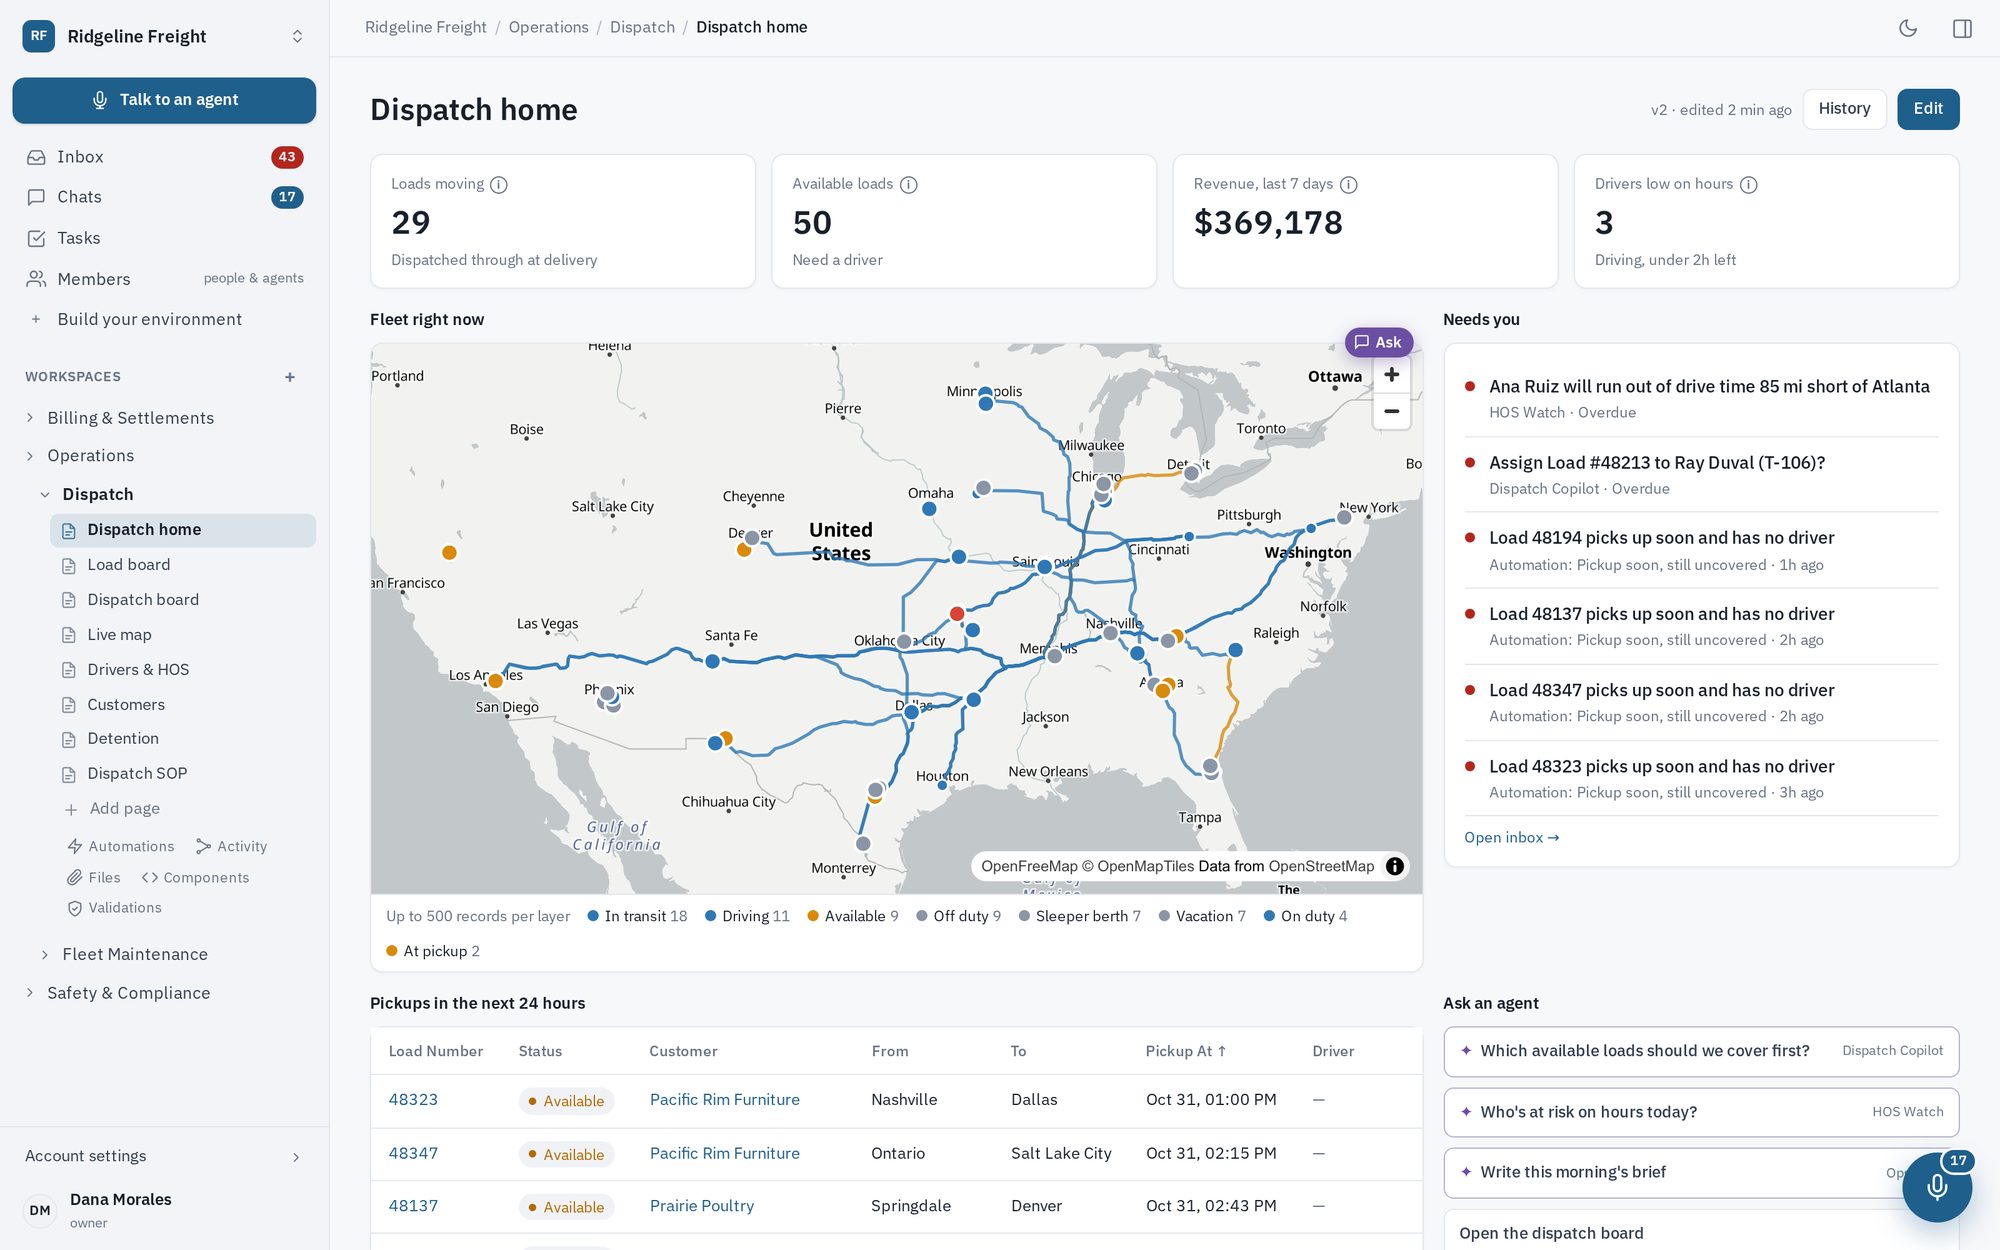Click the Edit button
This screenshot has height=1250, width=2000.
[x=1928, y=109]
